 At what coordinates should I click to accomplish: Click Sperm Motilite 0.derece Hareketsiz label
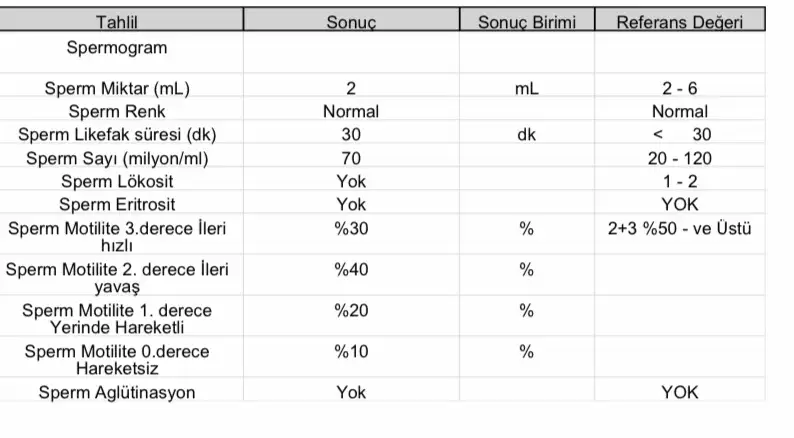pyautogui.click(x=117, y=359)
